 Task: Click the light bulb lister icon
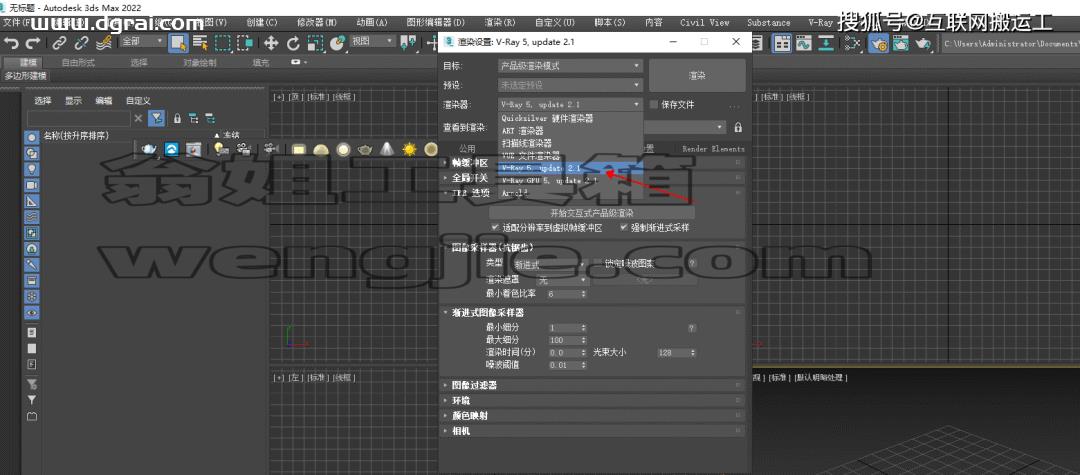click(221, 149)
